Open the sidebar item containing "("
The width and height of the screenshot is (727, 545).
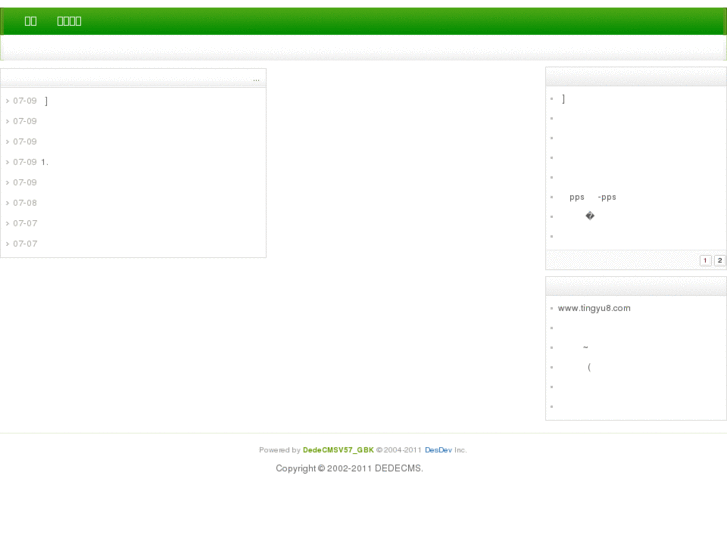[589, 367]
